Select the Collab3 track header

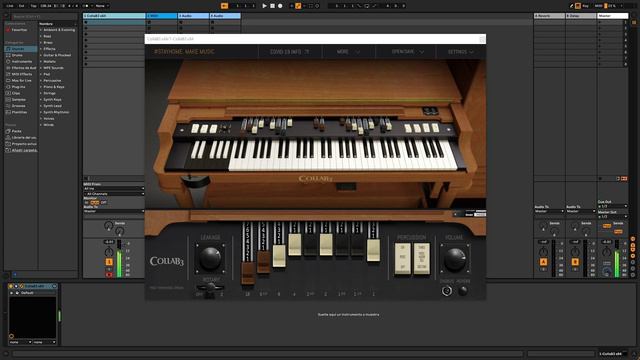(x=114, y=16)
